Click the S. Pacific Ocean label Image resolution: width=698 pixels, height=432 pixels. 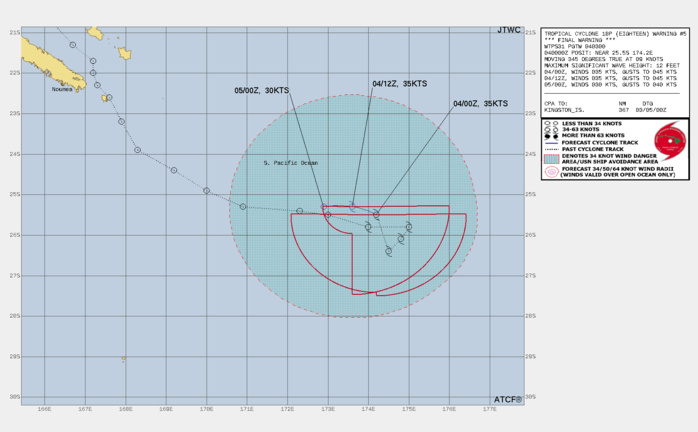290,163
